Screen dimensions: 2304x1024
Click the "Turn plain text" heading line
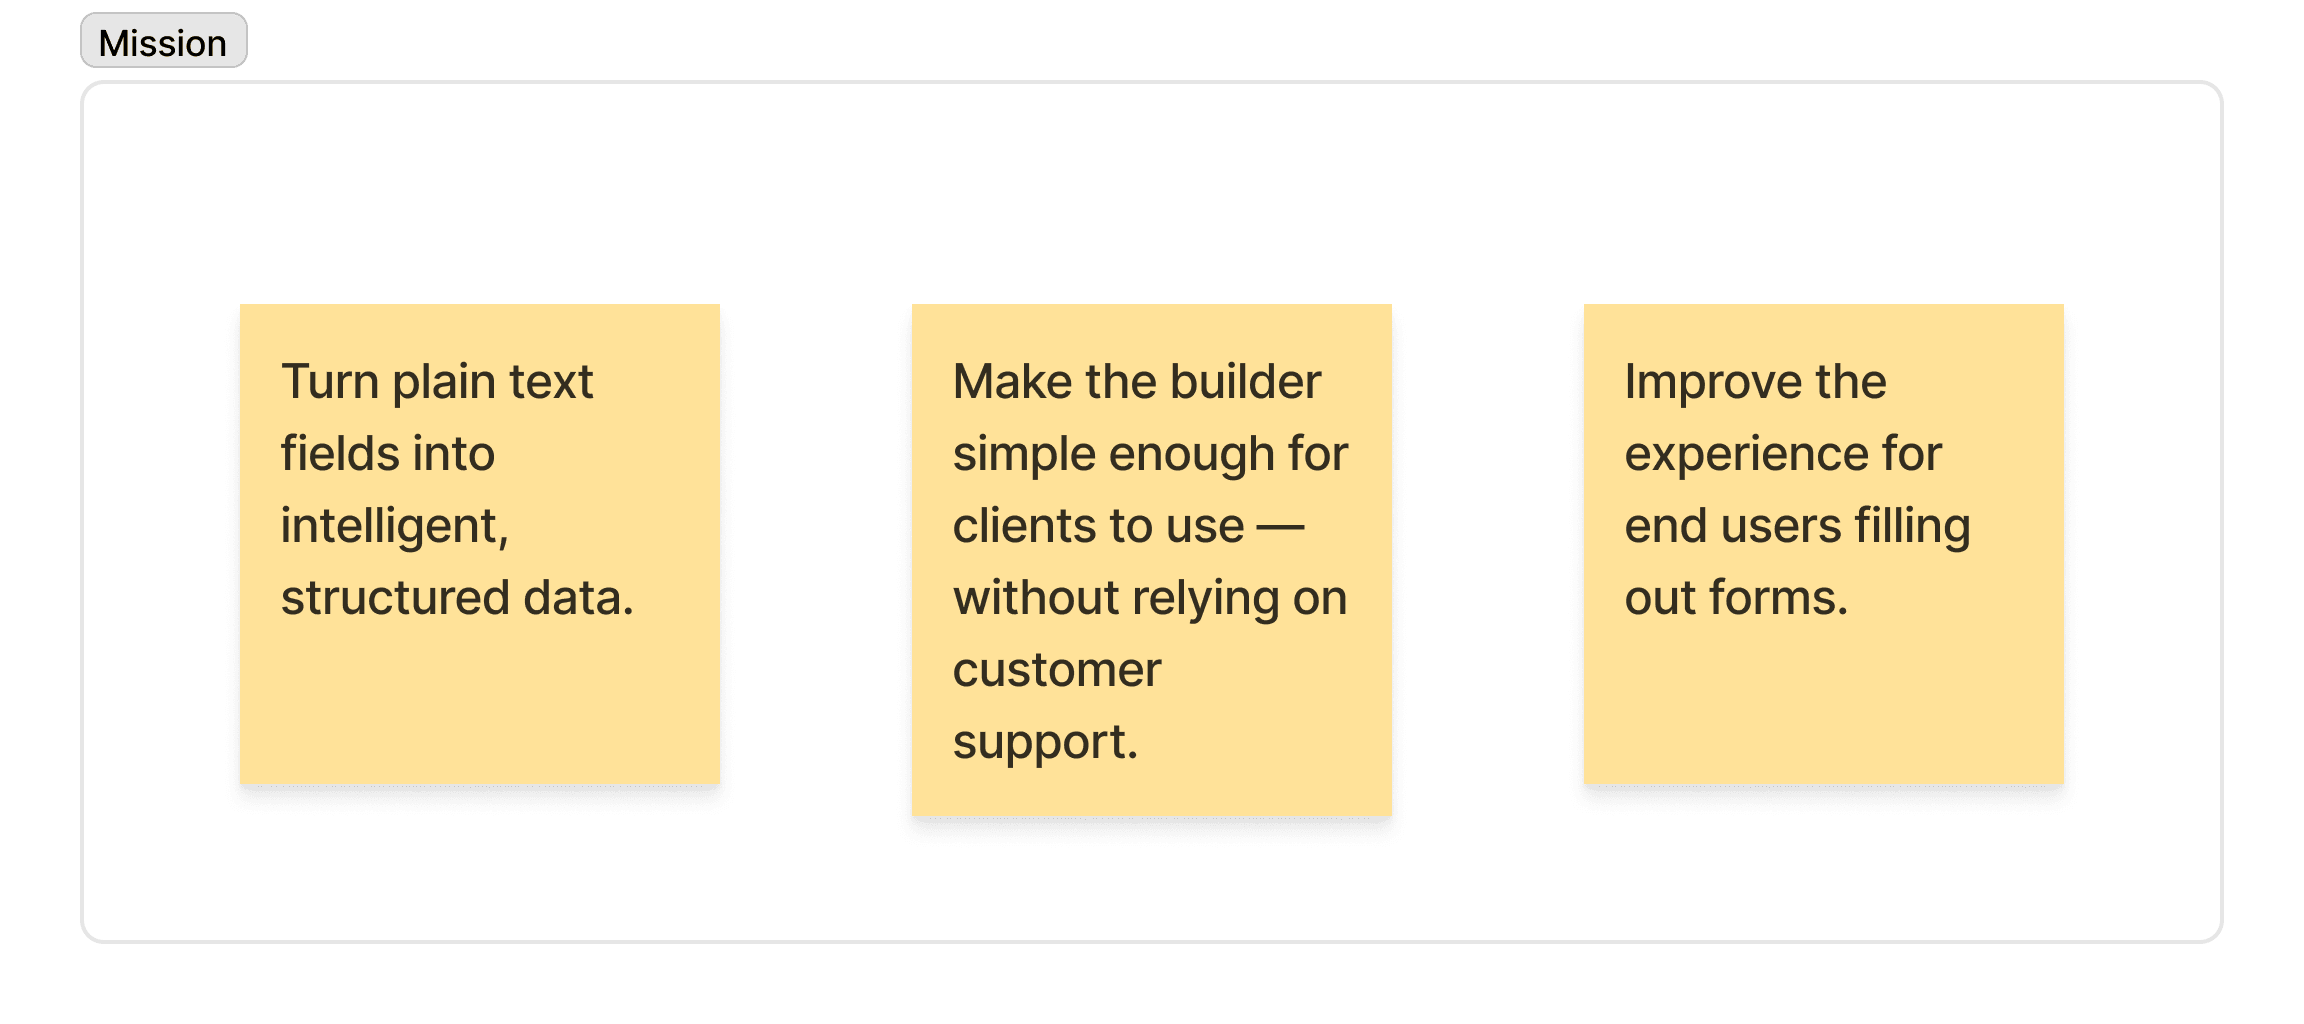(437, 382)
